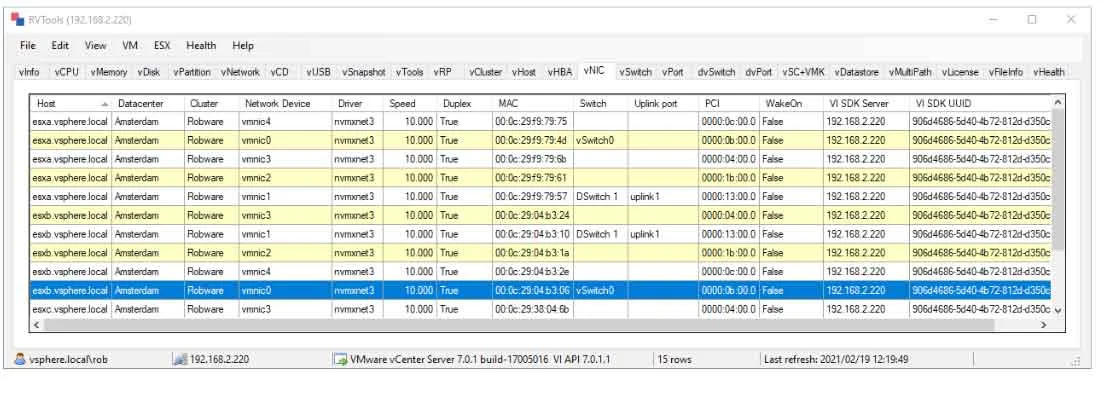Sort by the Duplex column header
Image resolution: width=1107 pixels, height=394 pixels.
pyautogui.click(x=465, y=103)
